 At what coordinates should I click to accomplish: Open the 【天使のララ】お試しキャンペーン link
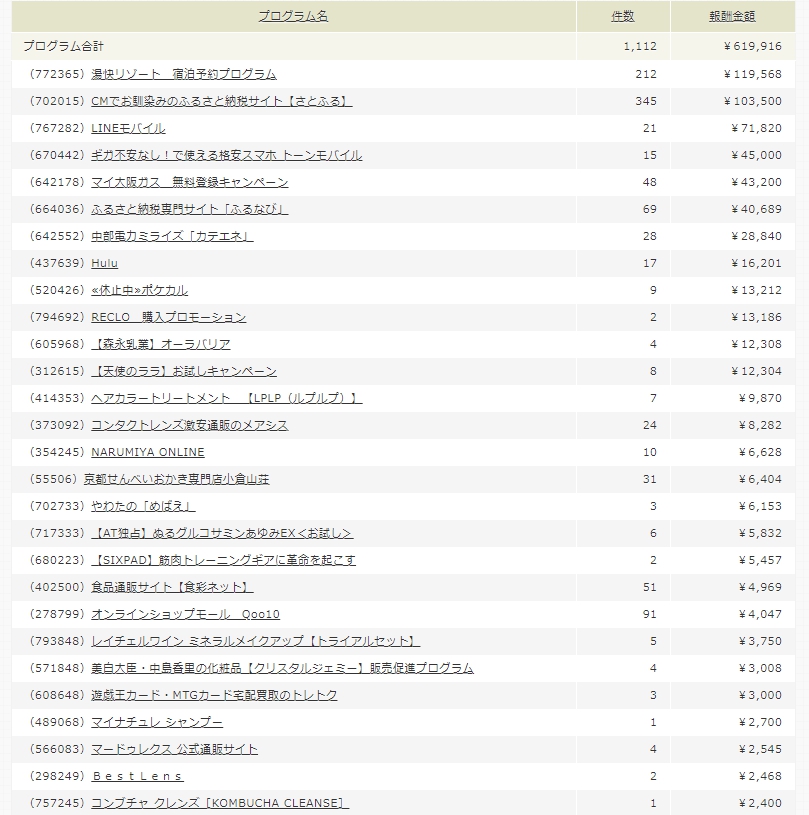pos(184,372)
